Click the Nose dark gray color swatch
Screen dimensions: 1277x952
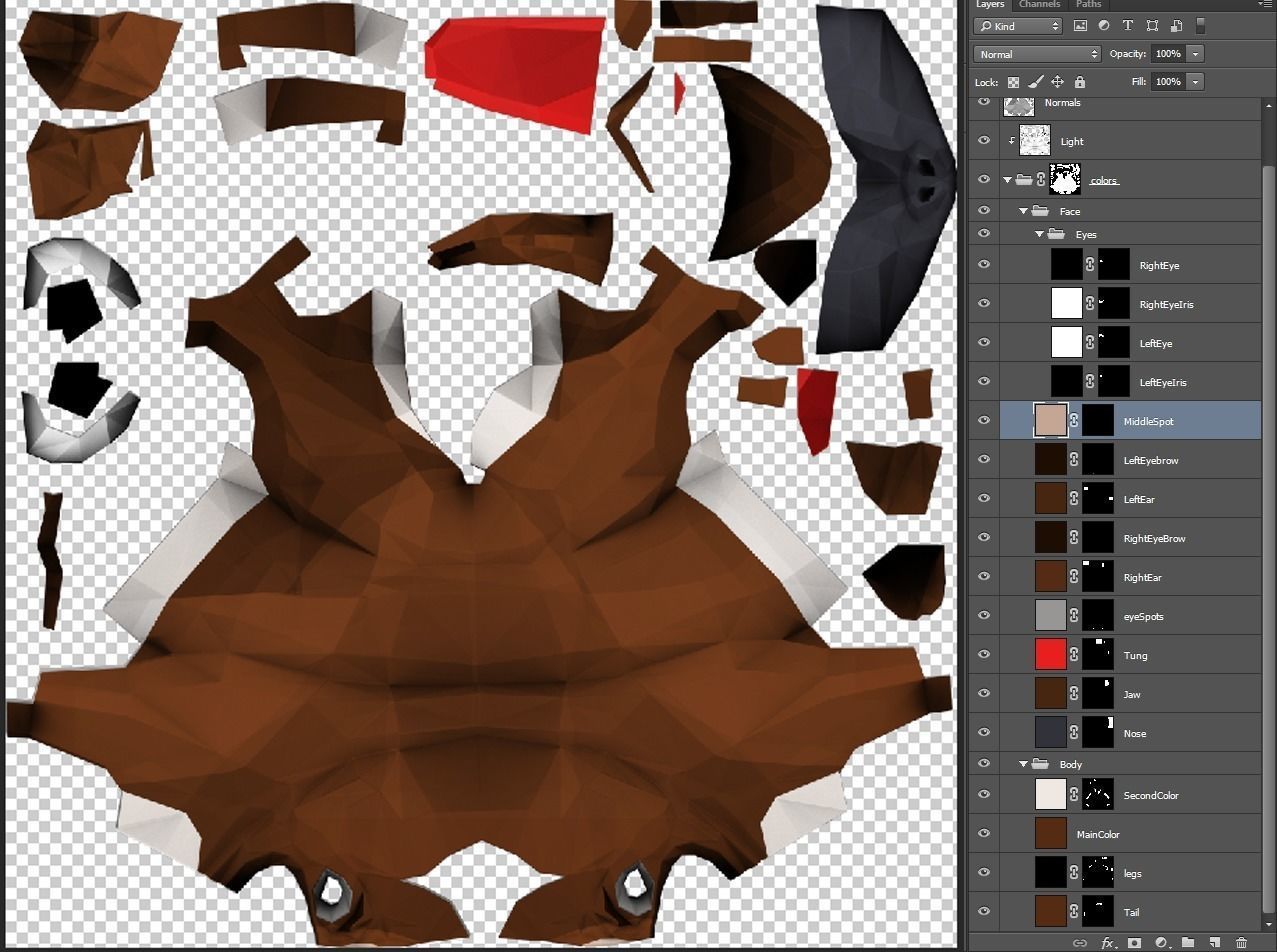1051,733
